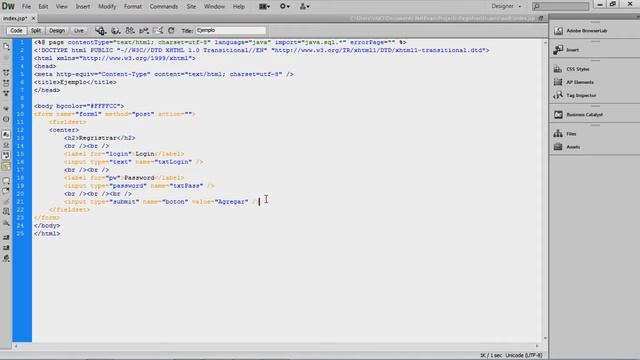Click the Outdent Code icon
640x360 pixels.
click(x=6, y=248)
